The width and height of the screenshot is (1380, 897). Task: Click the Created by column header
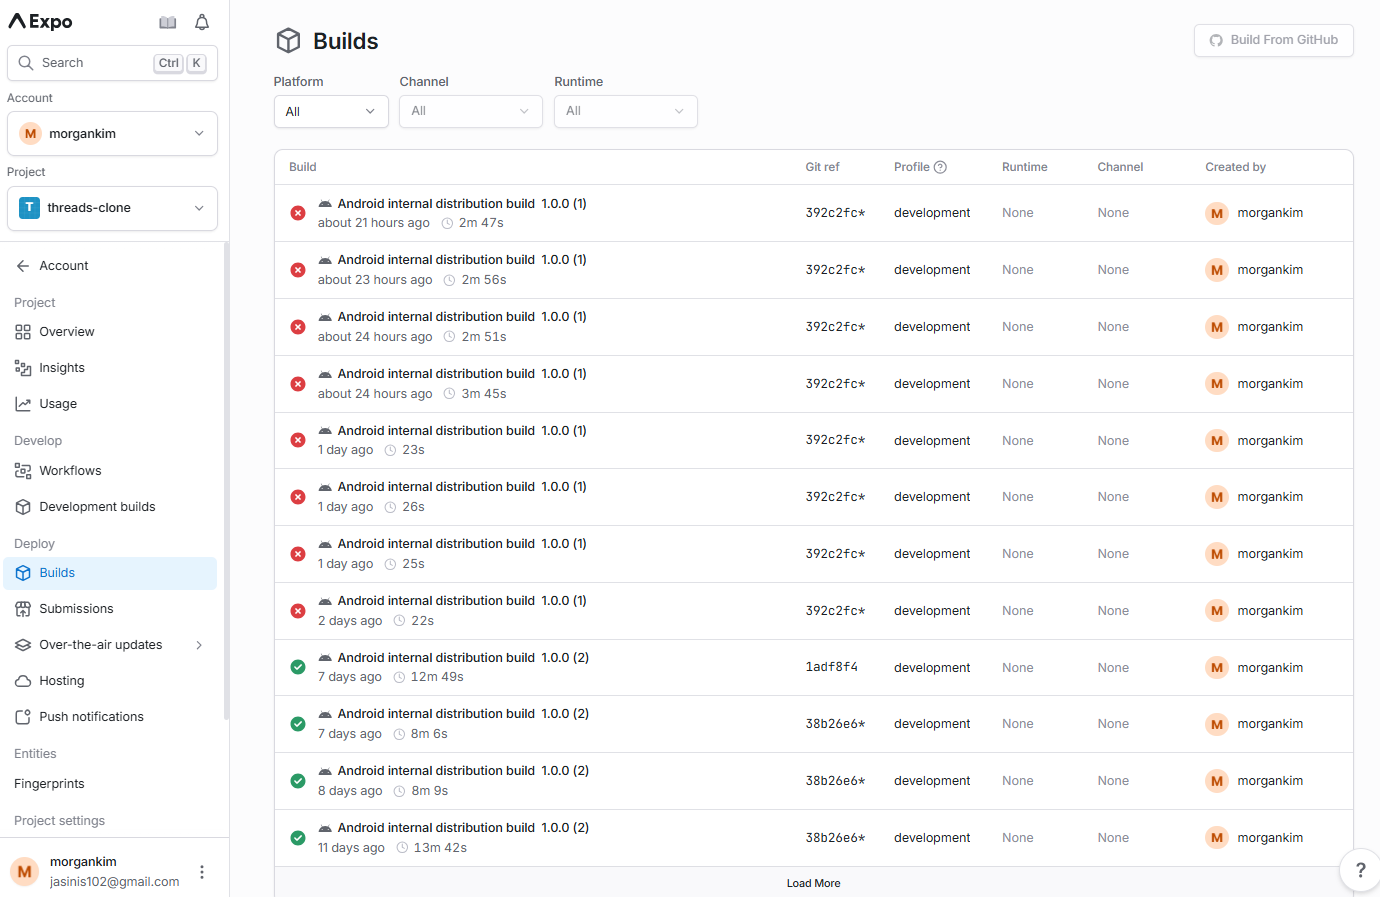point(1236,167)
